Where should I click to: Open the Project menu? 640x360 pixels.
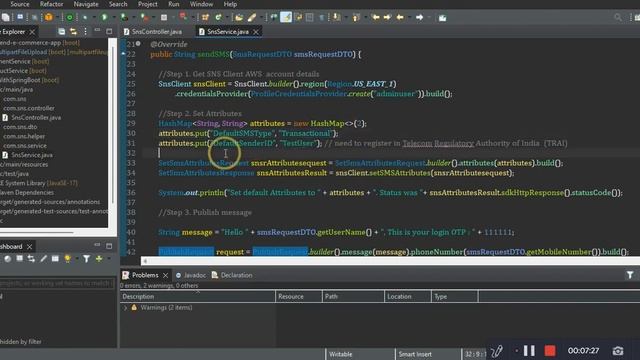[x=147, y=4]
